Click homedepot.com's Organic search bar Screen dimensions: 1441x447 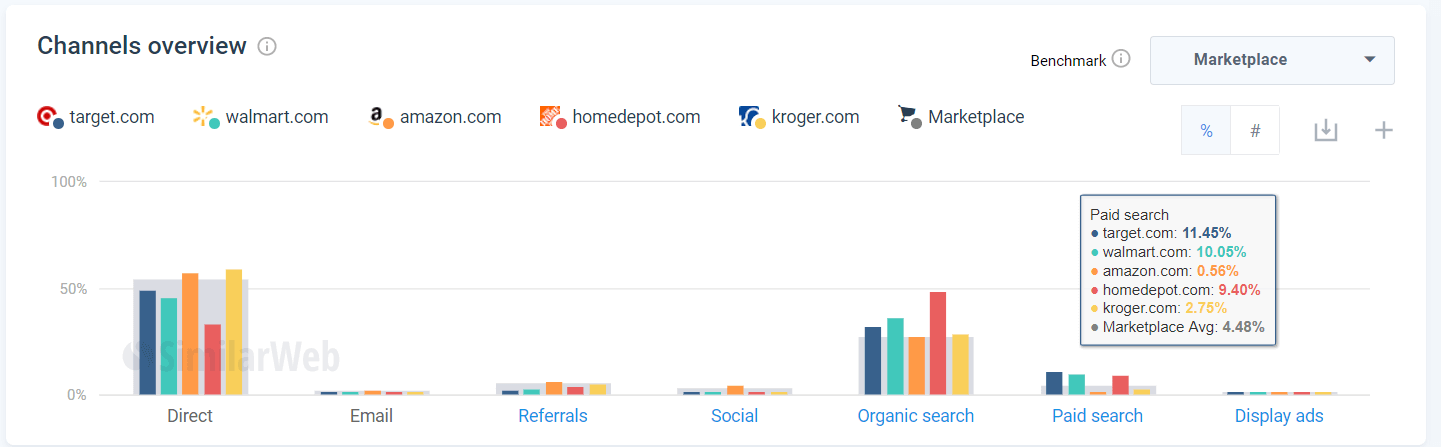(938, 343)
